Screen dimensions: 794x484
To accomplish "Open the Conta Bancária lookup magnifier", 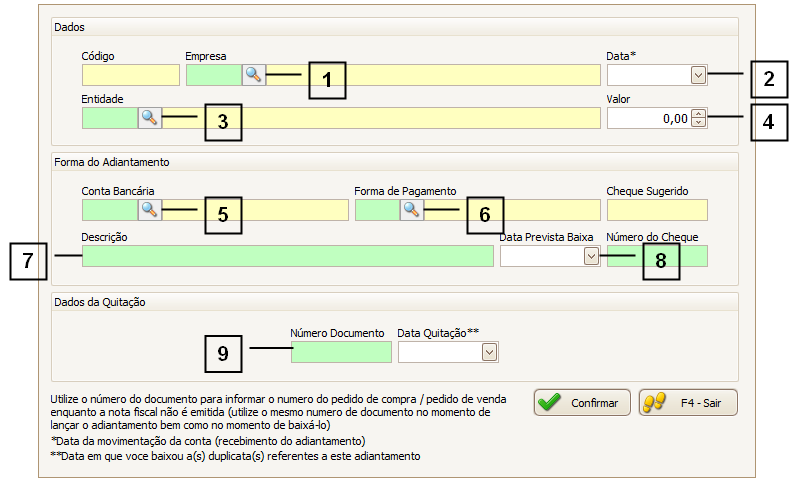I will coord(150,209).
